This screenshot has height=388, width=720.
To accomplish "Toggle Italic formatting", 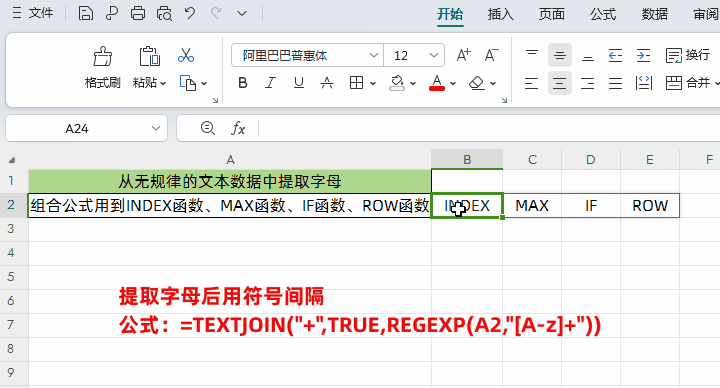I will click(x=270, y=83).
